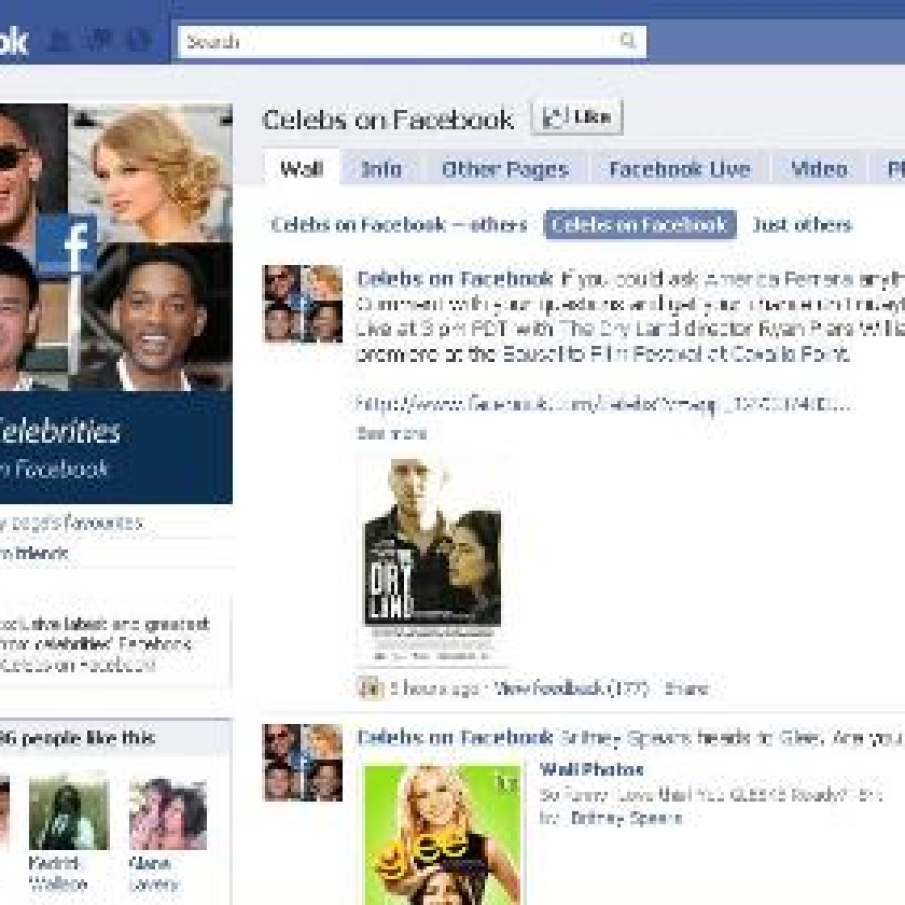Switch to the Wall tab
This screenshot has height=905, width=905.
coord(301,169)
